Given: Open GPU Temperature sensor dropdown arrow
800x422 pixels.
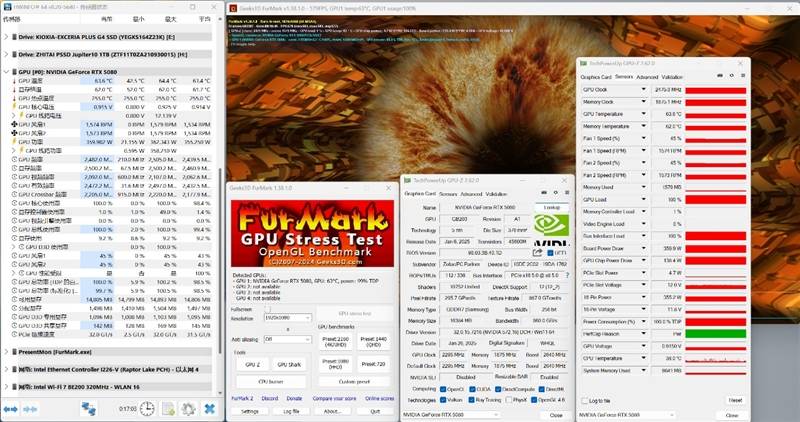Looking at the screenshot, I should click(643, 114).
